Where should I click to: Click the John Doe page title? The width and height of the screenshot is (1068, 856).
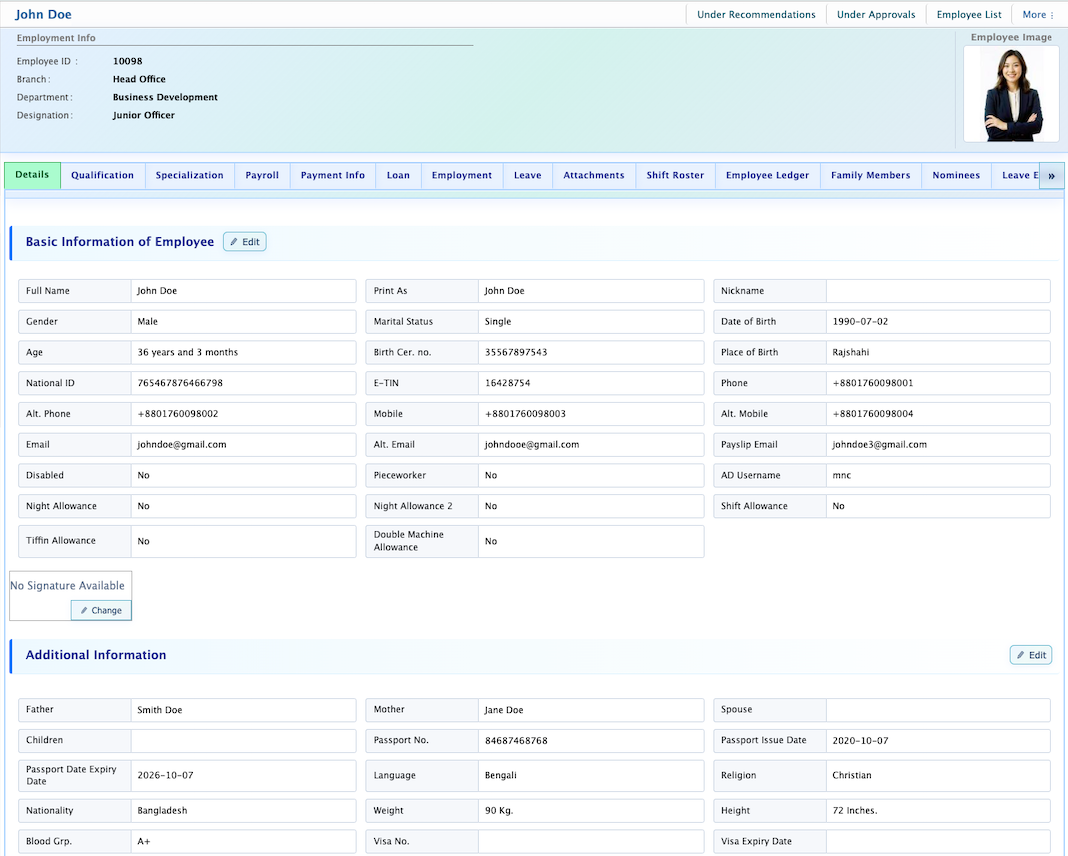[43, 14]
